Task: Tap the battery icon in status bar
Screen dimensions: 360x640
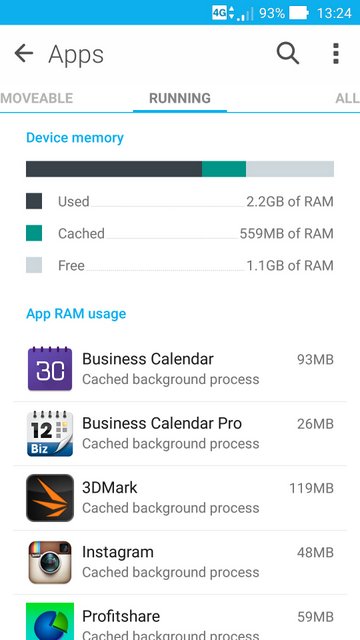Action: click(x=299, y=13)
